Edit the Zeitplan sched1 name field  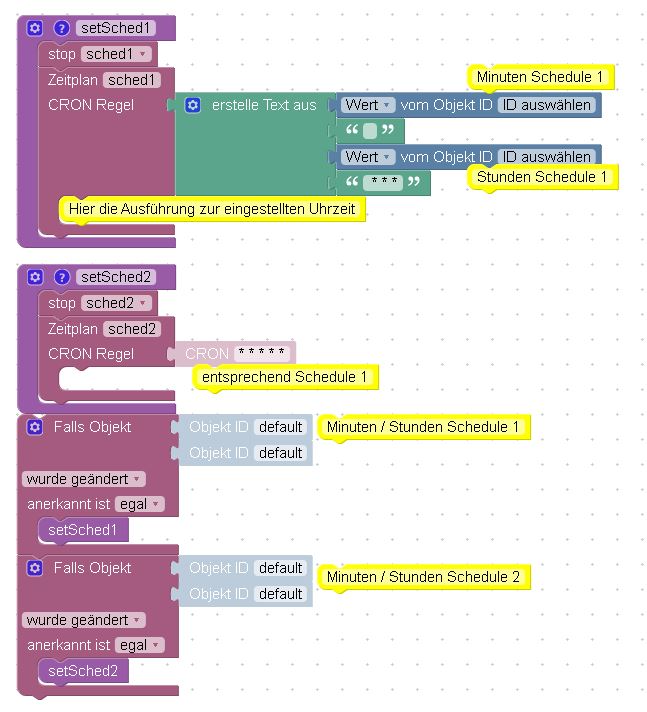132,80
